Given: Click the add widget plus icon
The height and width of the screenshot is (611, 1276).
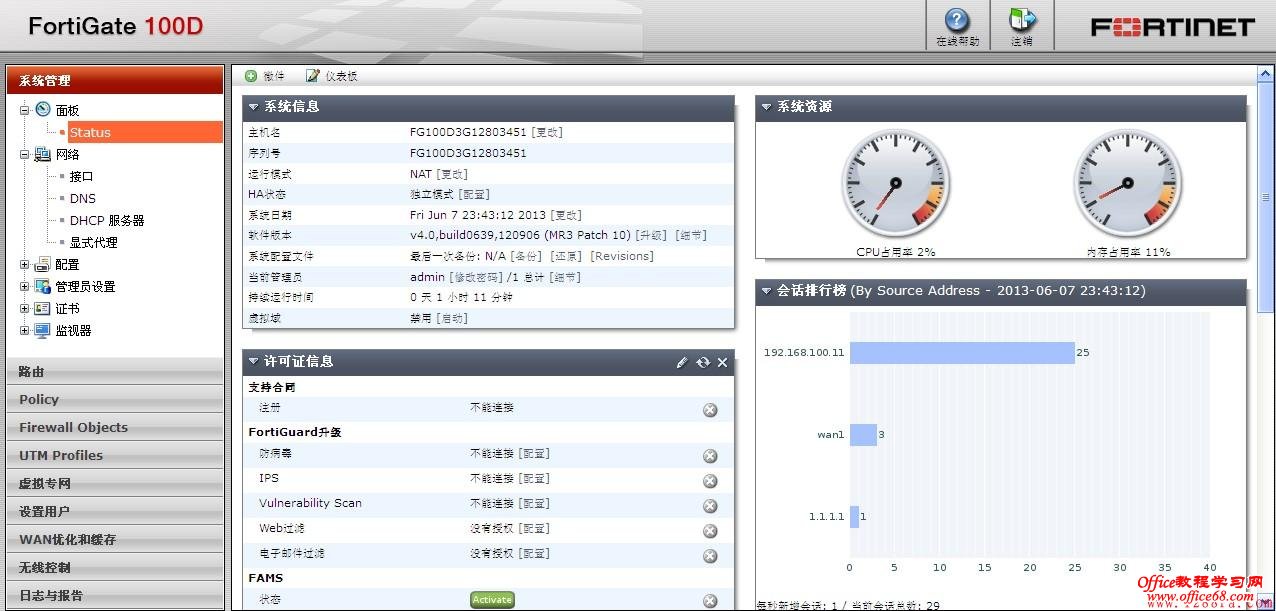Looking at the screenshot, I should (251, 76).
